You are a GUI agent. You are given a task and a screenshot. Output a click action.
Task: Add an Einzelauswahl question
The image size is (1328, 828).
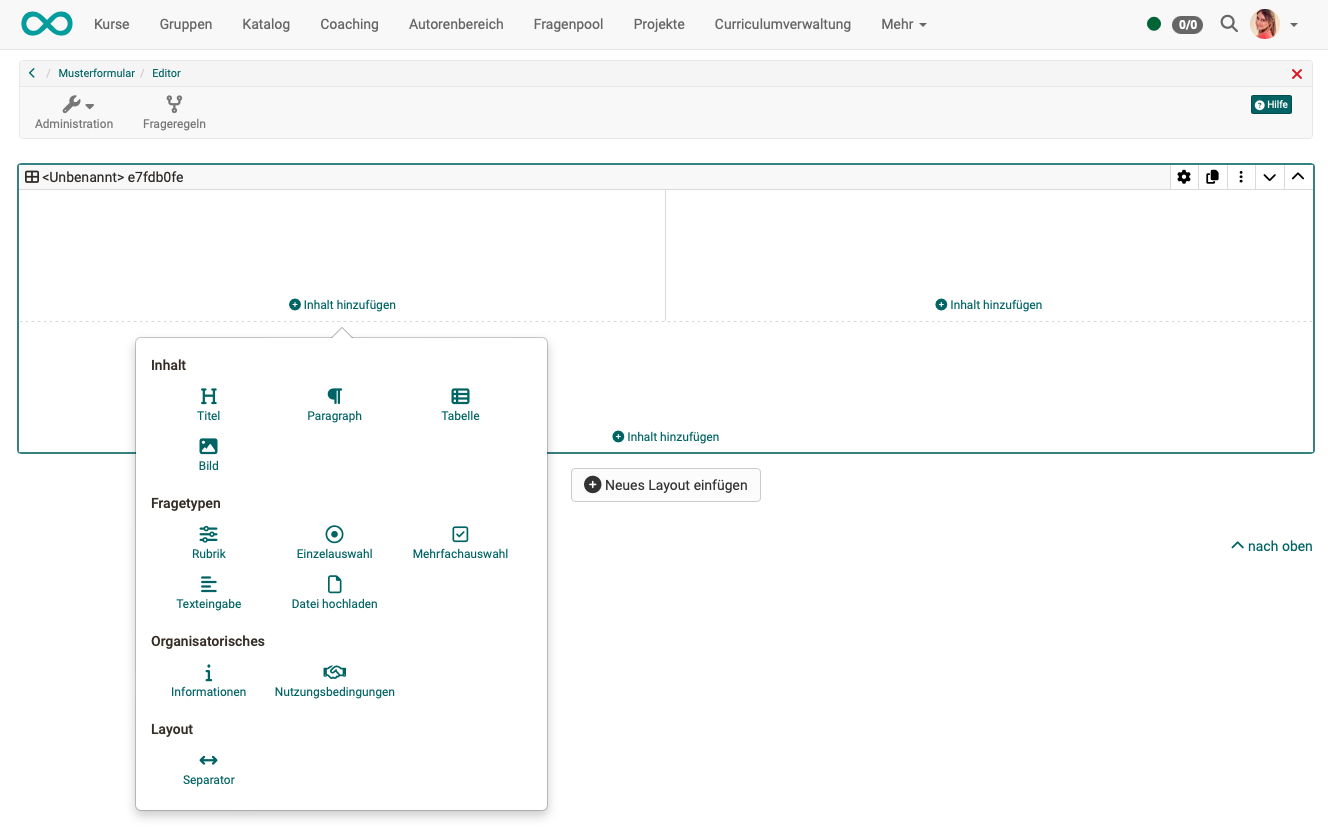pyautogui.click(x=334, y=542)
